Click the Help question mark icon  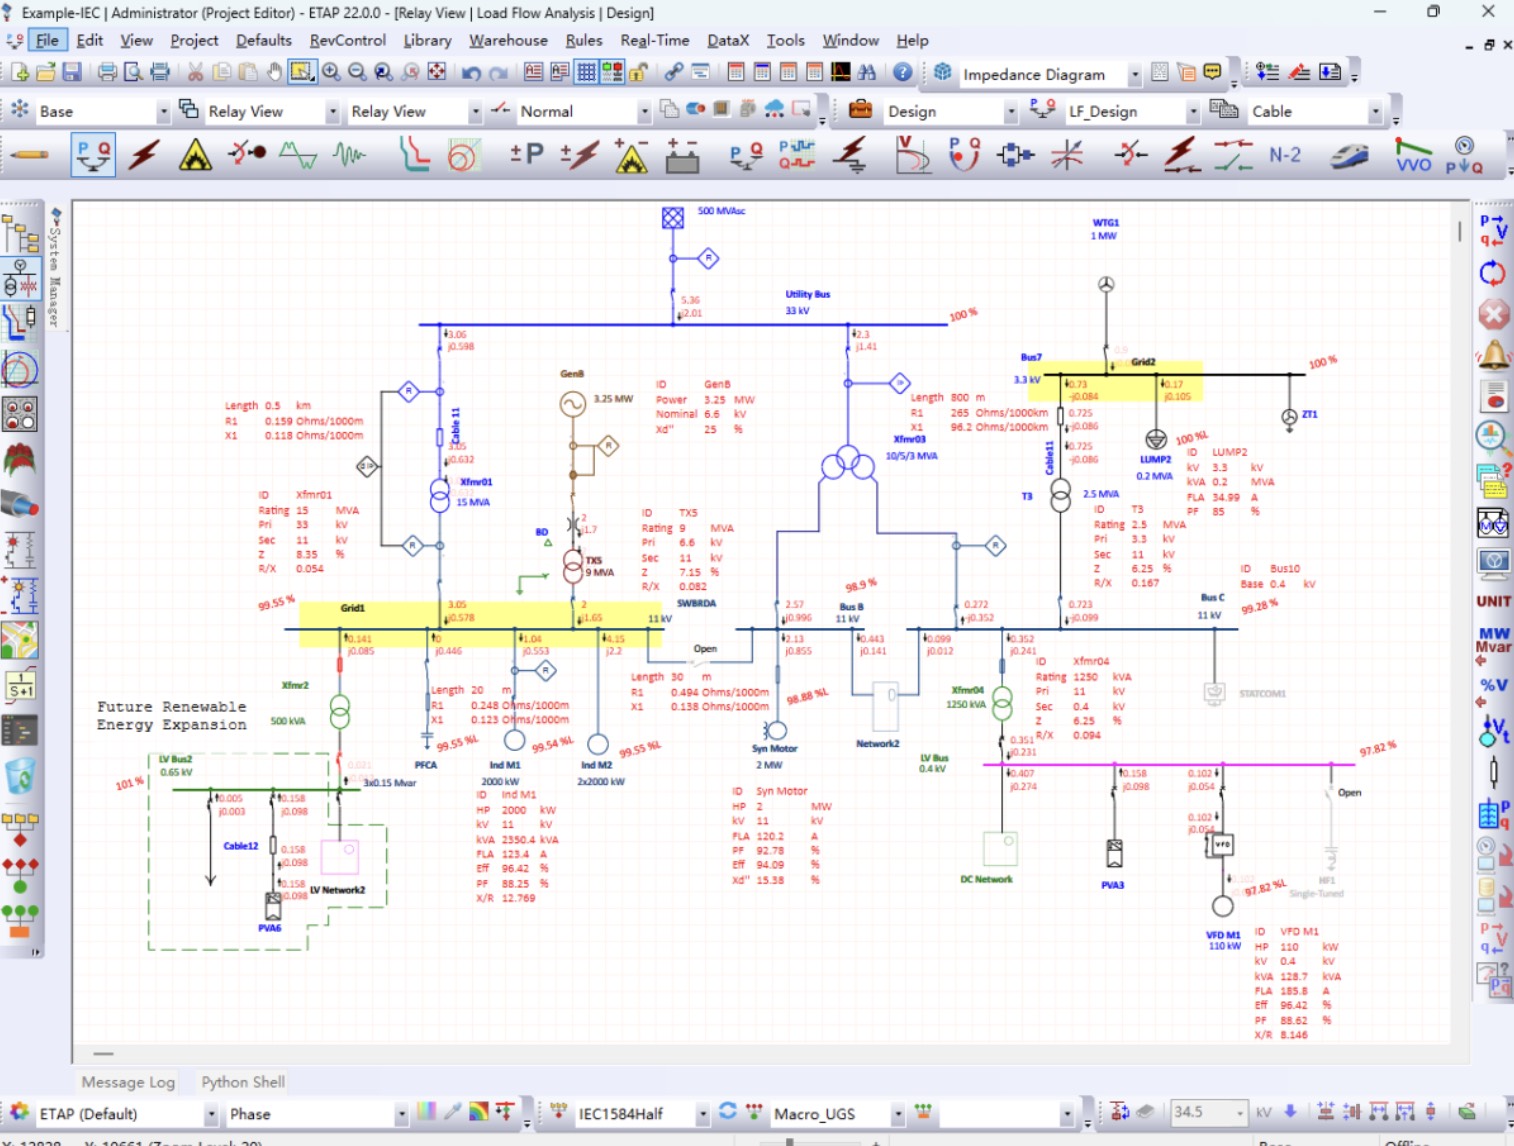click(902, 72)
